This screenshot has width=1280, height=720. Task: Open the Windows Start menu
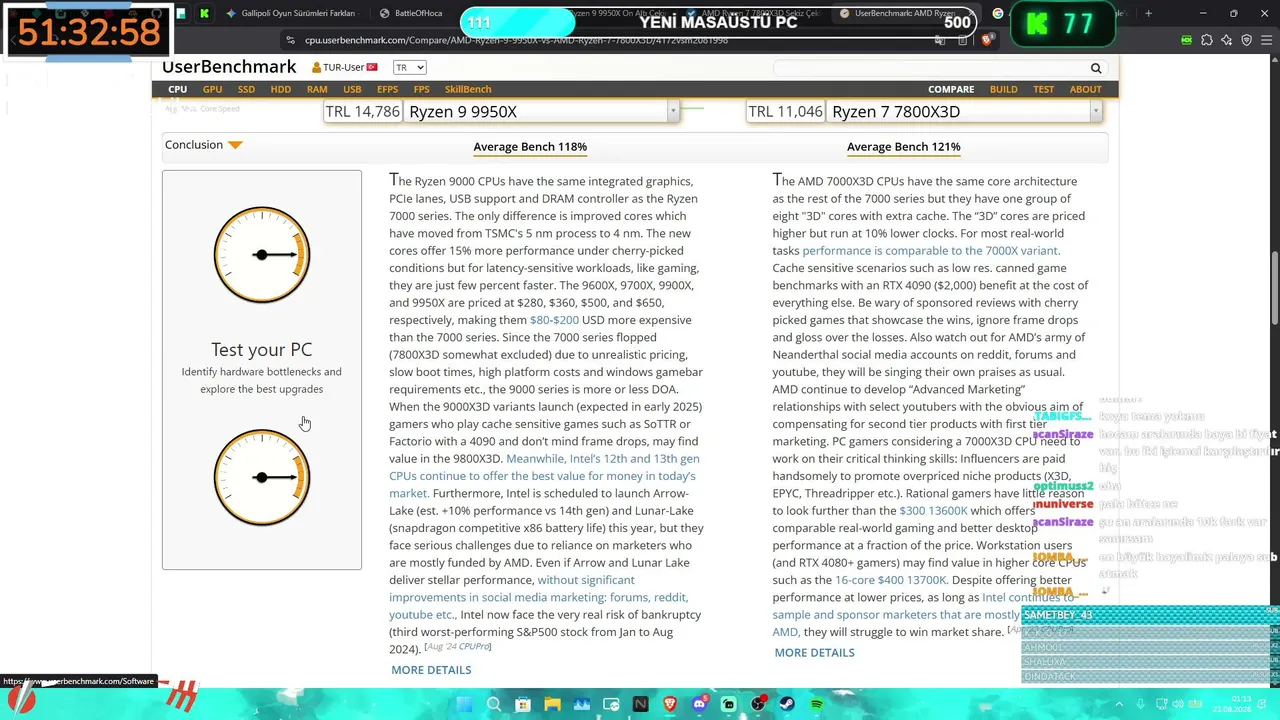click(464, 705)
